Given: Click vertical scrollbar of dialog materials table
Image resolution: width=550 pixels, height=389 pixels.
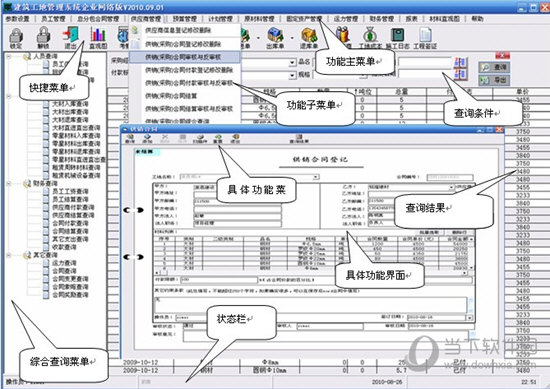Looking at the screenshot, I should click(x=471, y=253).
